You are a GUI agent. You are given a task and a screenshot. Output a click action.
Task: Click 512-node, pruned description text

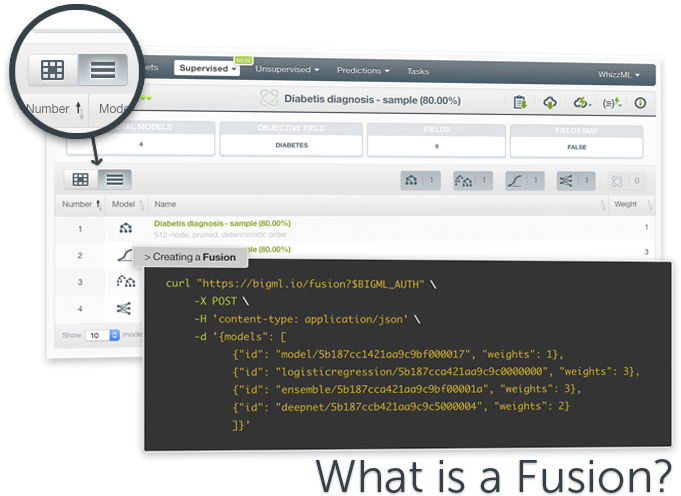click(x=220, y=235)
